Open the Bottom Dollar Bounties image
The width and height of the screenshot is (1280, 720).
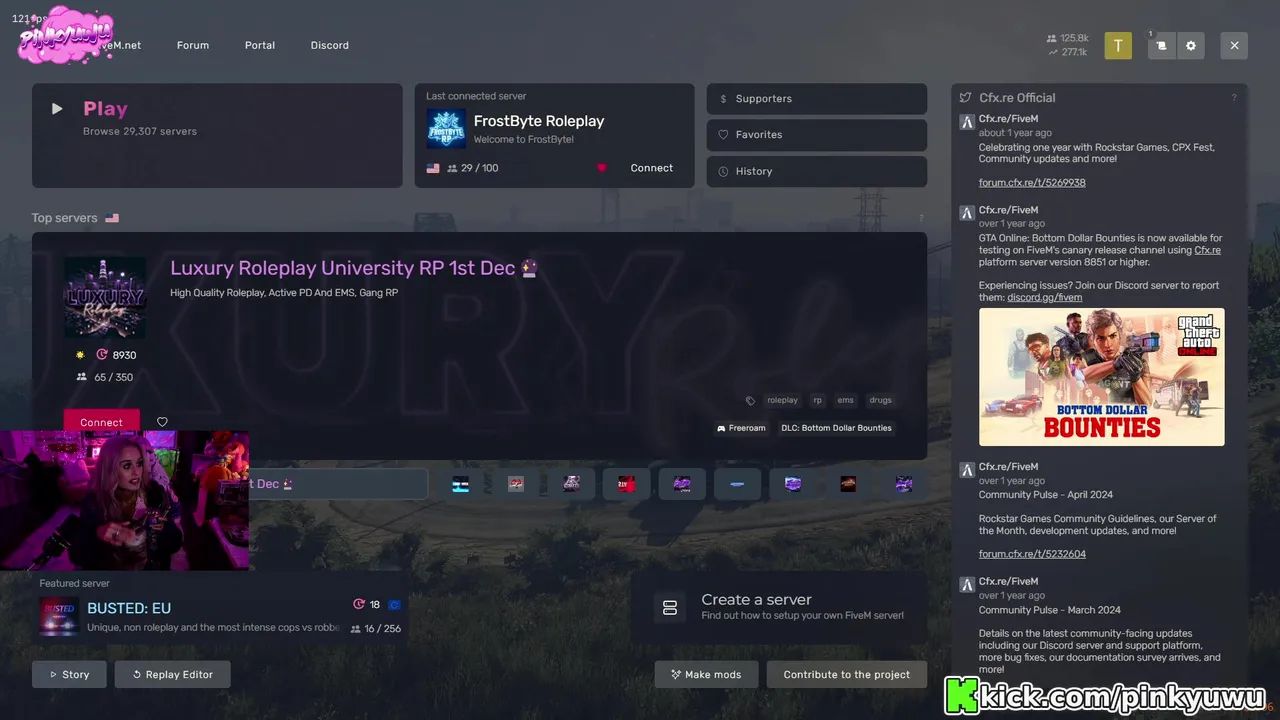1101,377
